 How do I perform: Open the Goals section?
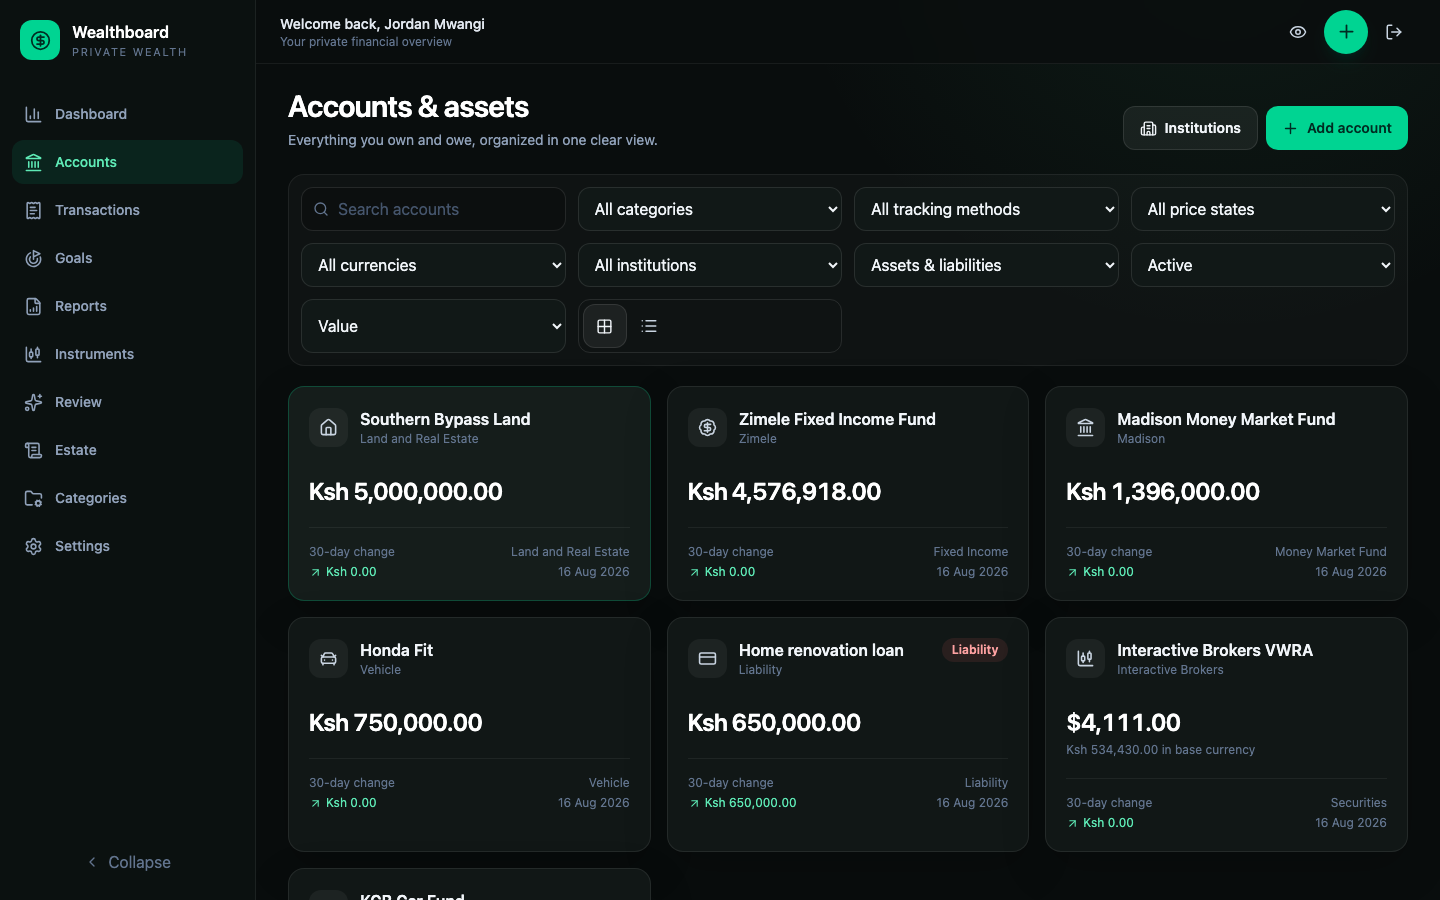pyautogui.click(x=127, y=258)
